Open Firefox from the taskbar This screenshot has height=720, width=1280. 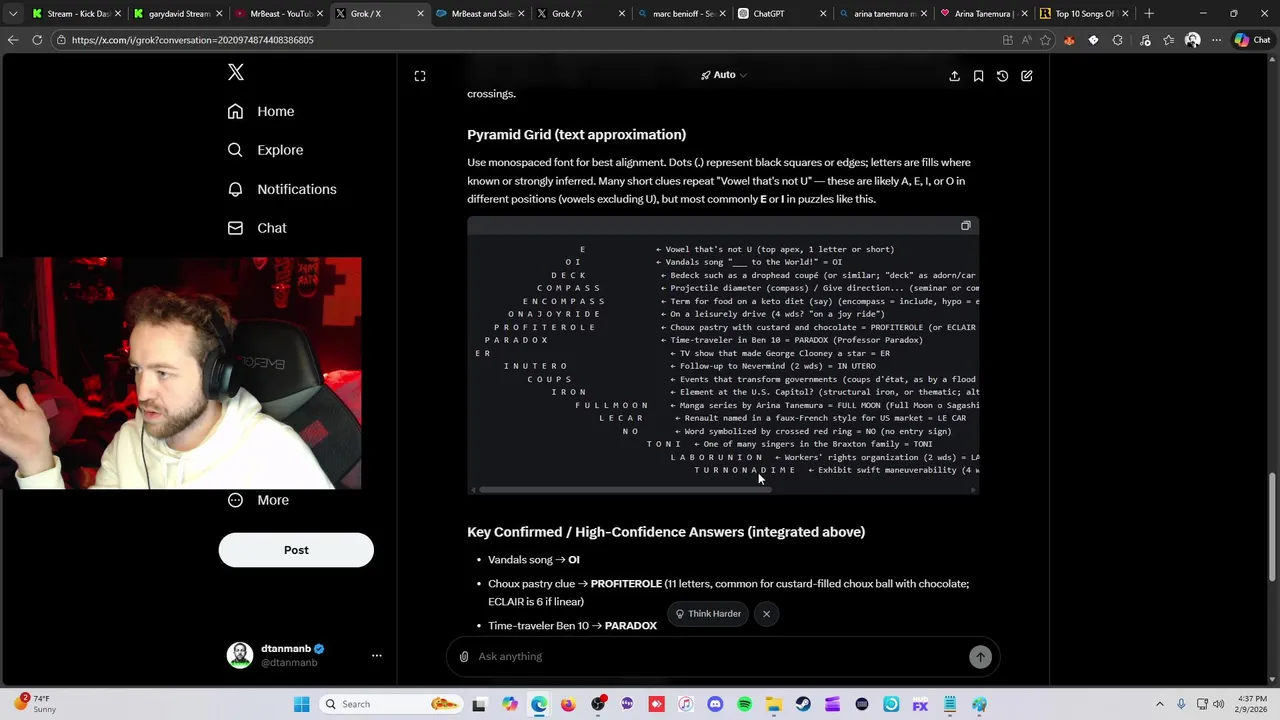click(568, 704)
